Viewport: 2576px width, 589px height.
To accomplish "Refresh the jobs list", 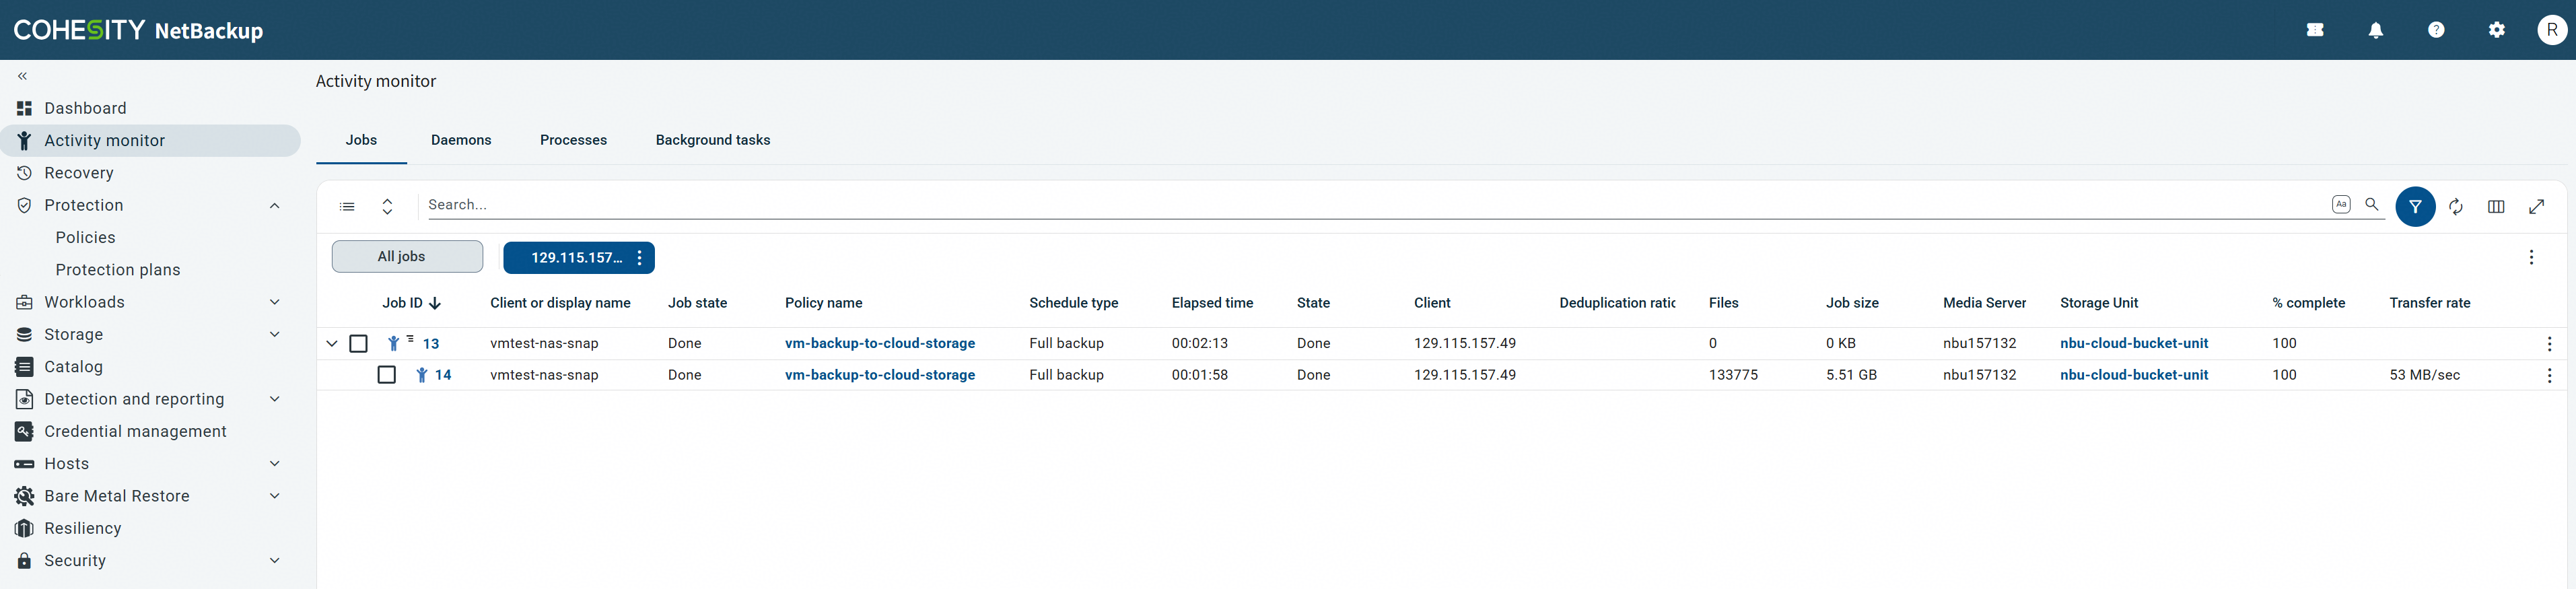I will pos(2456,207).
